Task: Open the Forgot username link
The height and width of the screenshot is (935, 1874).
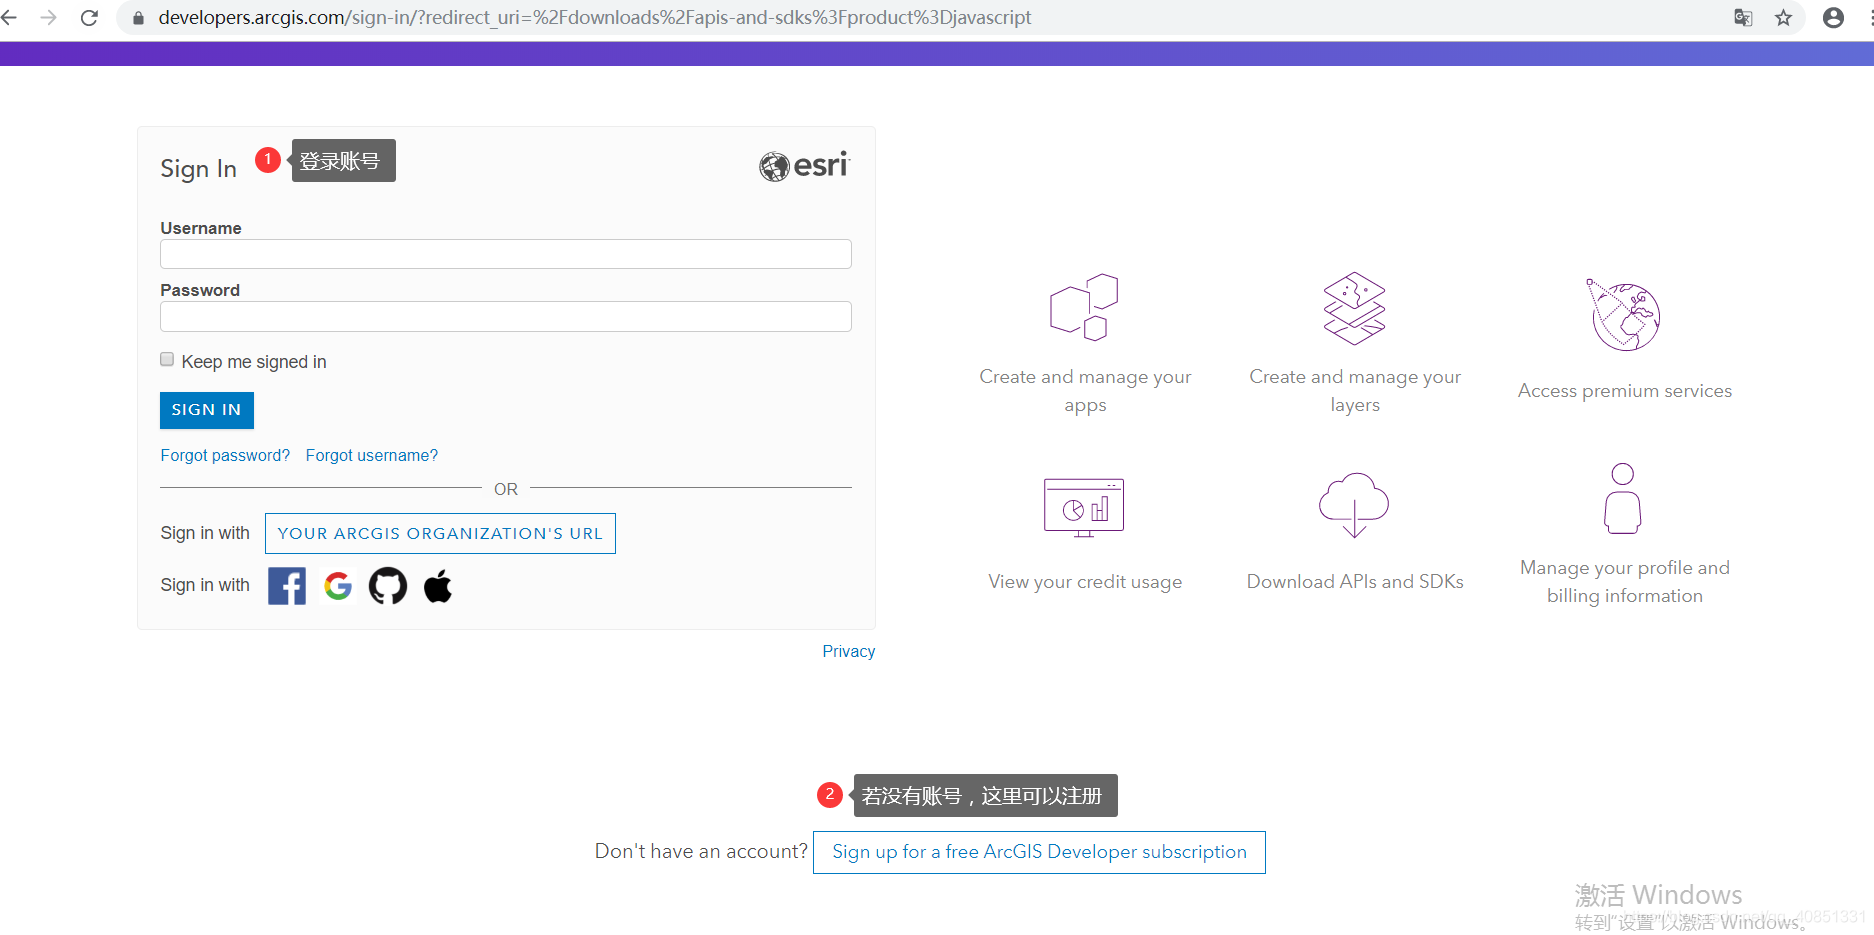Action: (x=372, y=455)
